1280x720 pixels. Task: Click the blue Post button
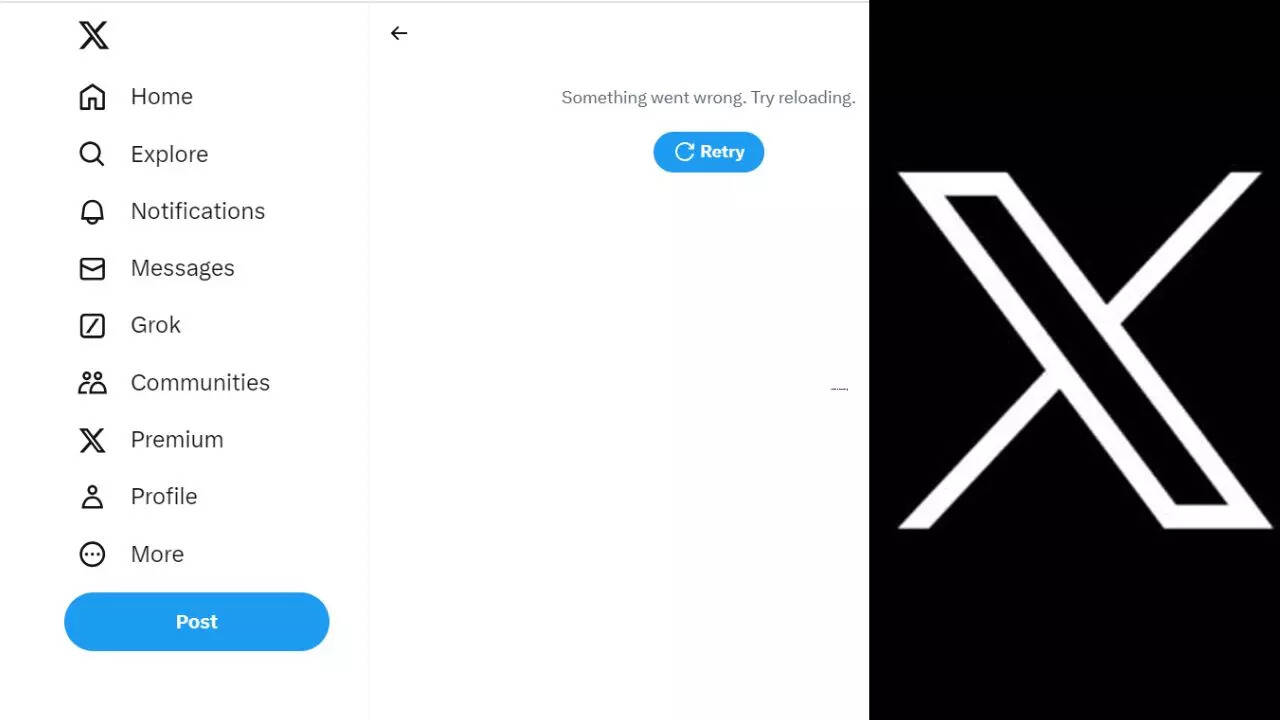(197, 622)
